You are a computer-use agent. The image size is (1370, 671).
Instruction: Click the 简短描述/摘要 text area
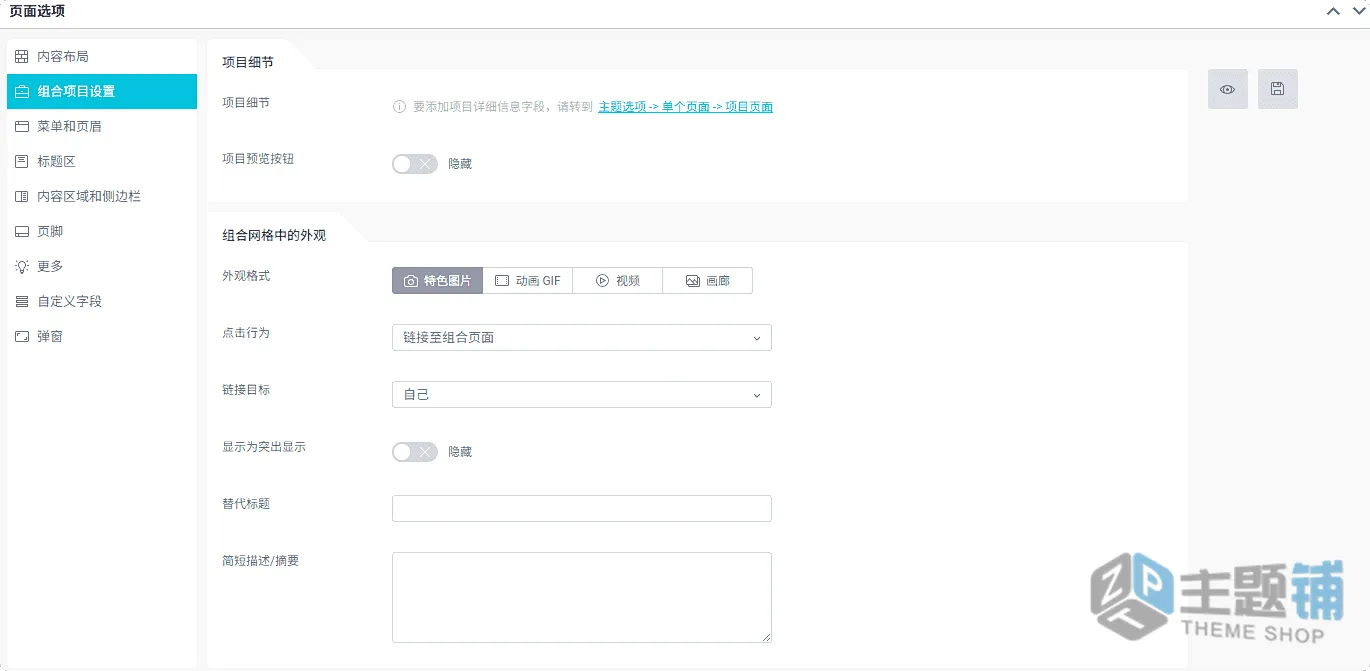pyautogui.click(x=582, y=597)
